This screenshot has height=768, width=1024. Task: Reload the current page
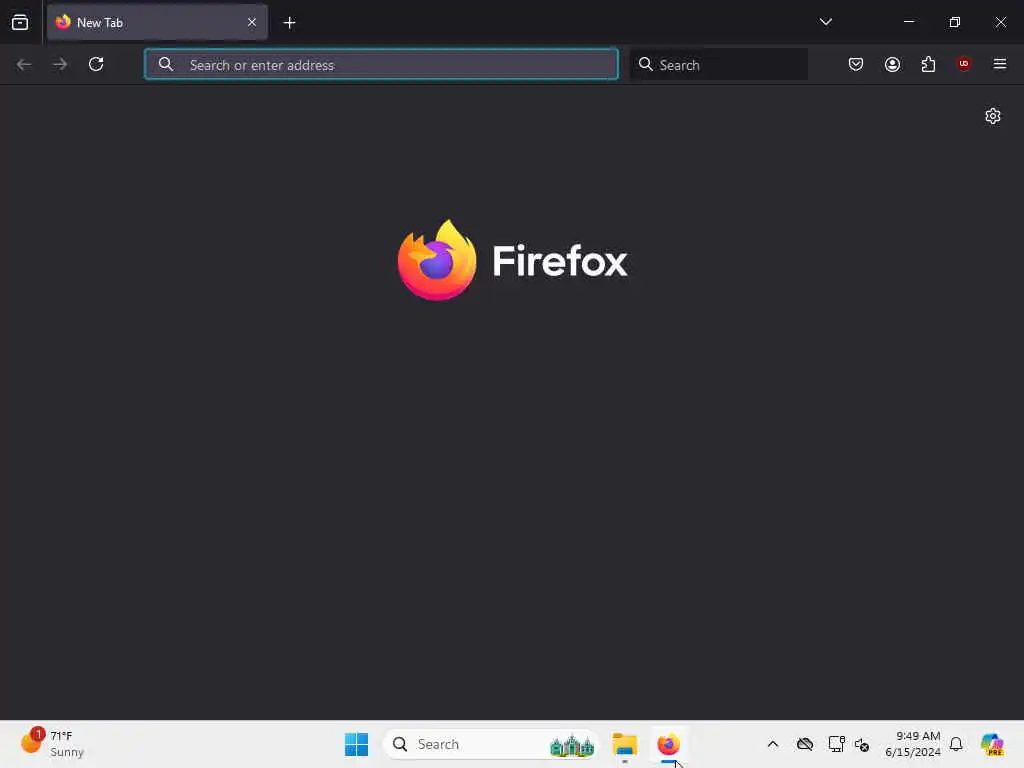point(96,64)
